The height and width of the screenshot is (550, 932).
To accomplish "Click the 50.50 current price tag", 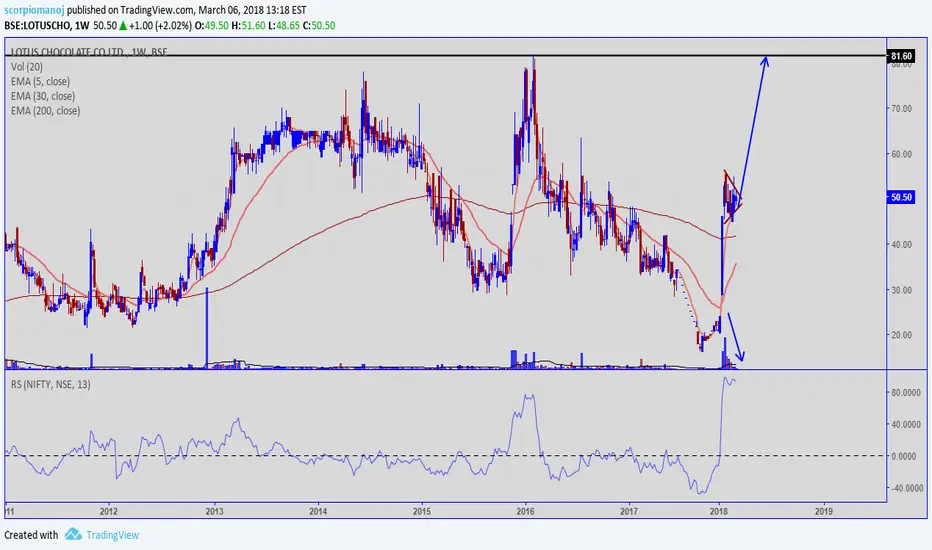I will tap(900, 197).
